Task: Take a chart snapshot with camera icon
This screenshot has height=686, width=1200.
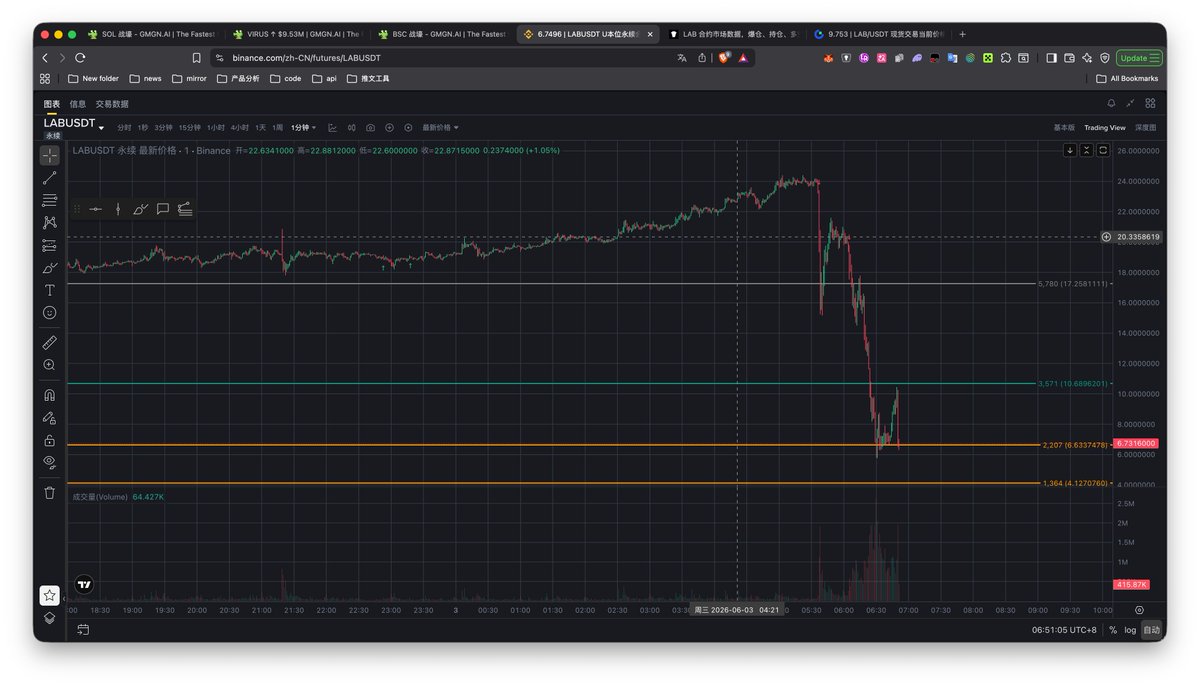Action: [x=371, y=128]
